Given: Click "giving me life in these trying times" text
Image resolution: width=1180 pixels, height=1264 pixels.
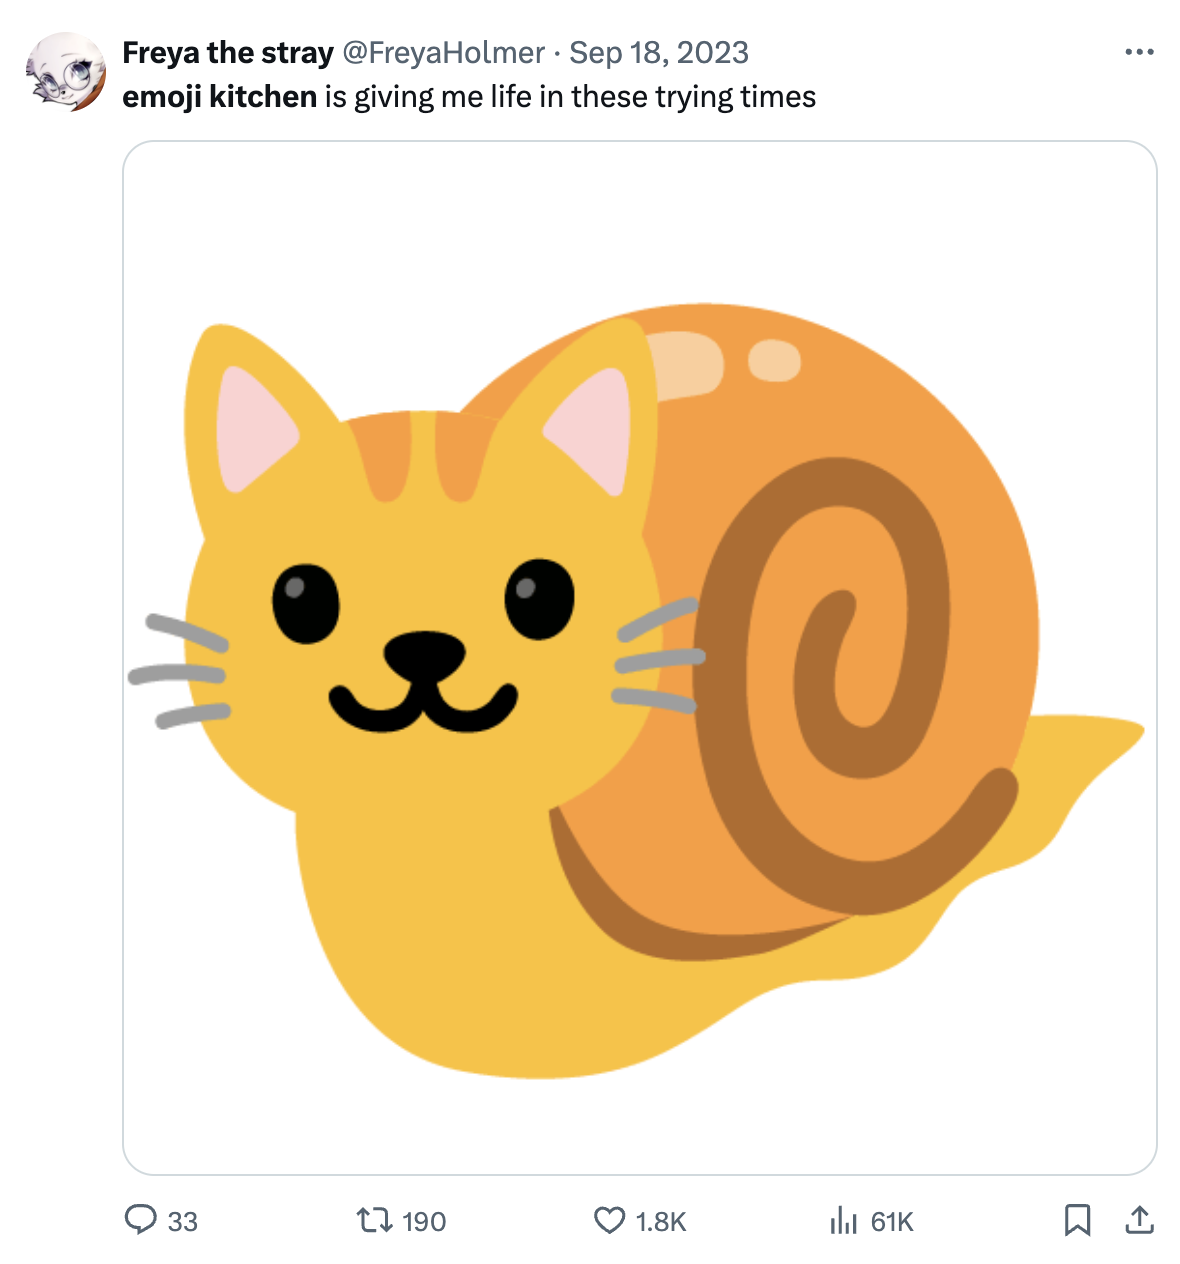Looking at the screenshot, I should click(x=585, y=97).
